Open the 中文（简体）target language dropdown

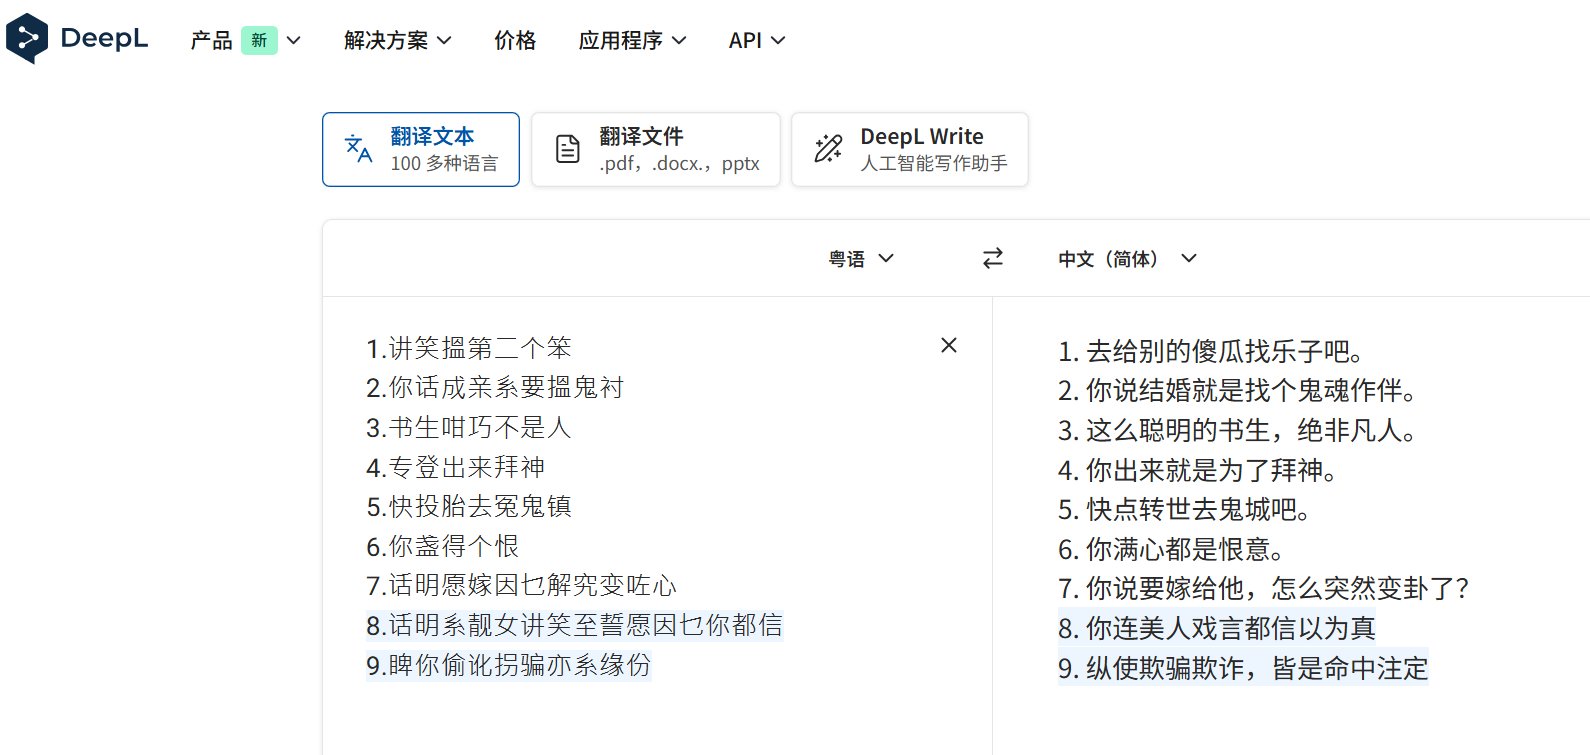point(1127,258)
